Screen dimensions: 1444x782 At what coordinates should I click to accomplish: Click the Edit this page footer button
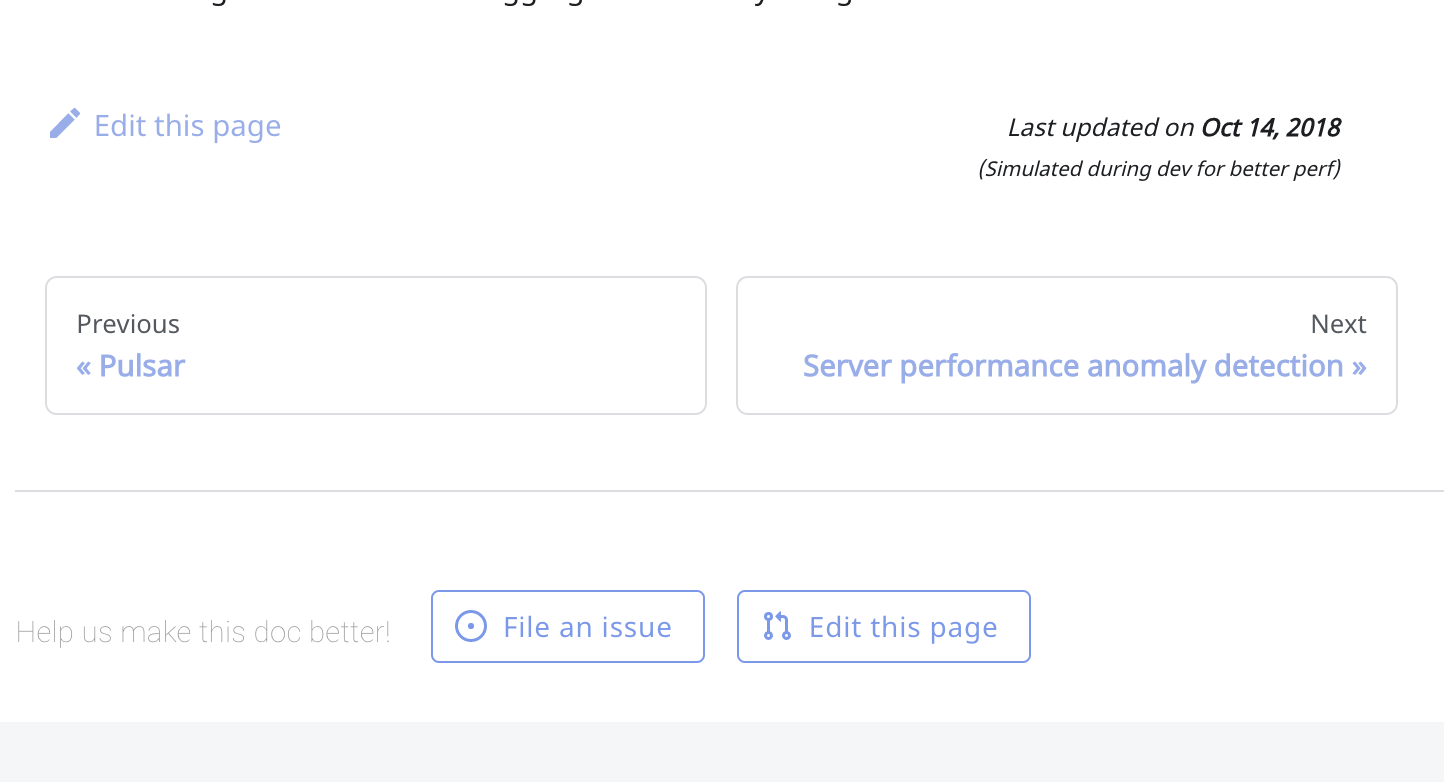[883, 626]
